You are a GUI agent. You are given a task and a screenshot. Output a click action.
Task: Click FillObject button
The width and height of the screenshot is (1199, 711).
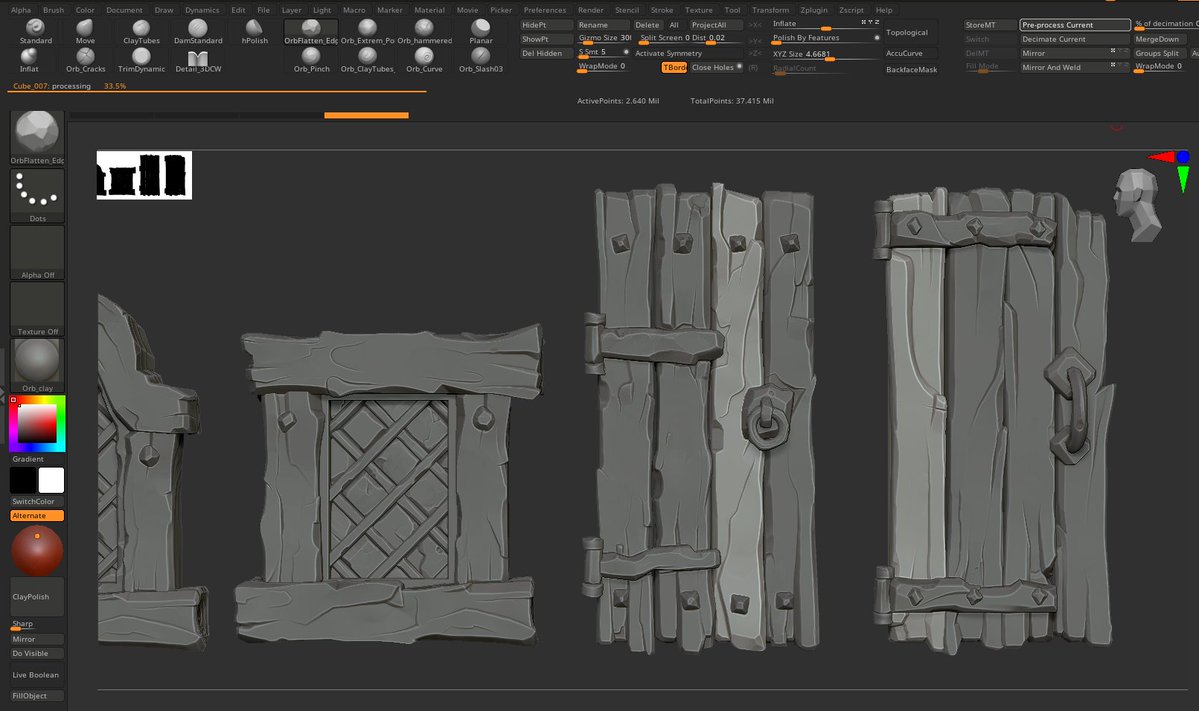tap(37, 696)
